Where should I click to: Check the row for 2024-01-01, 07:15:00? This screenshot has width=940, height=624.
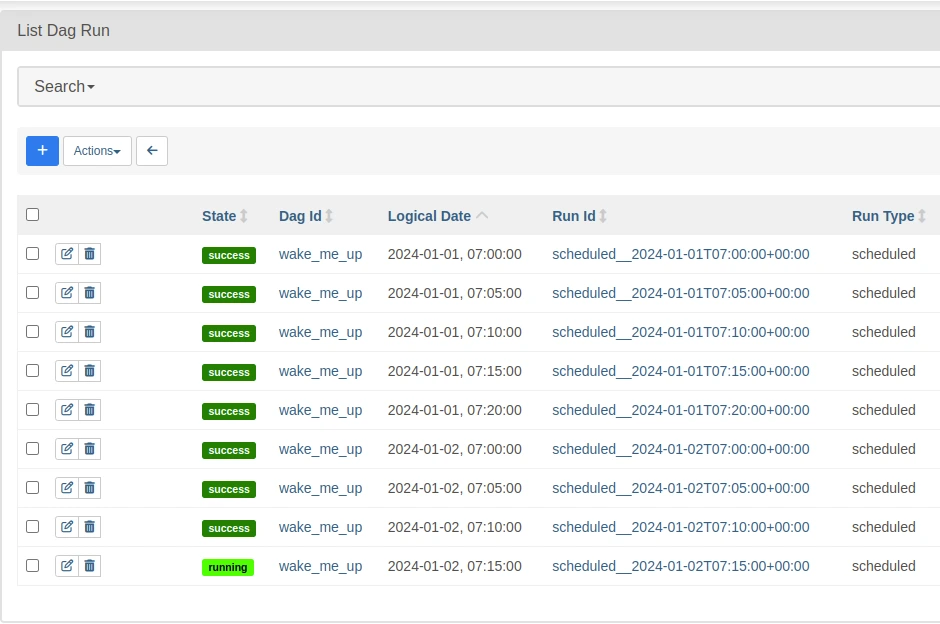click(32, 370)
